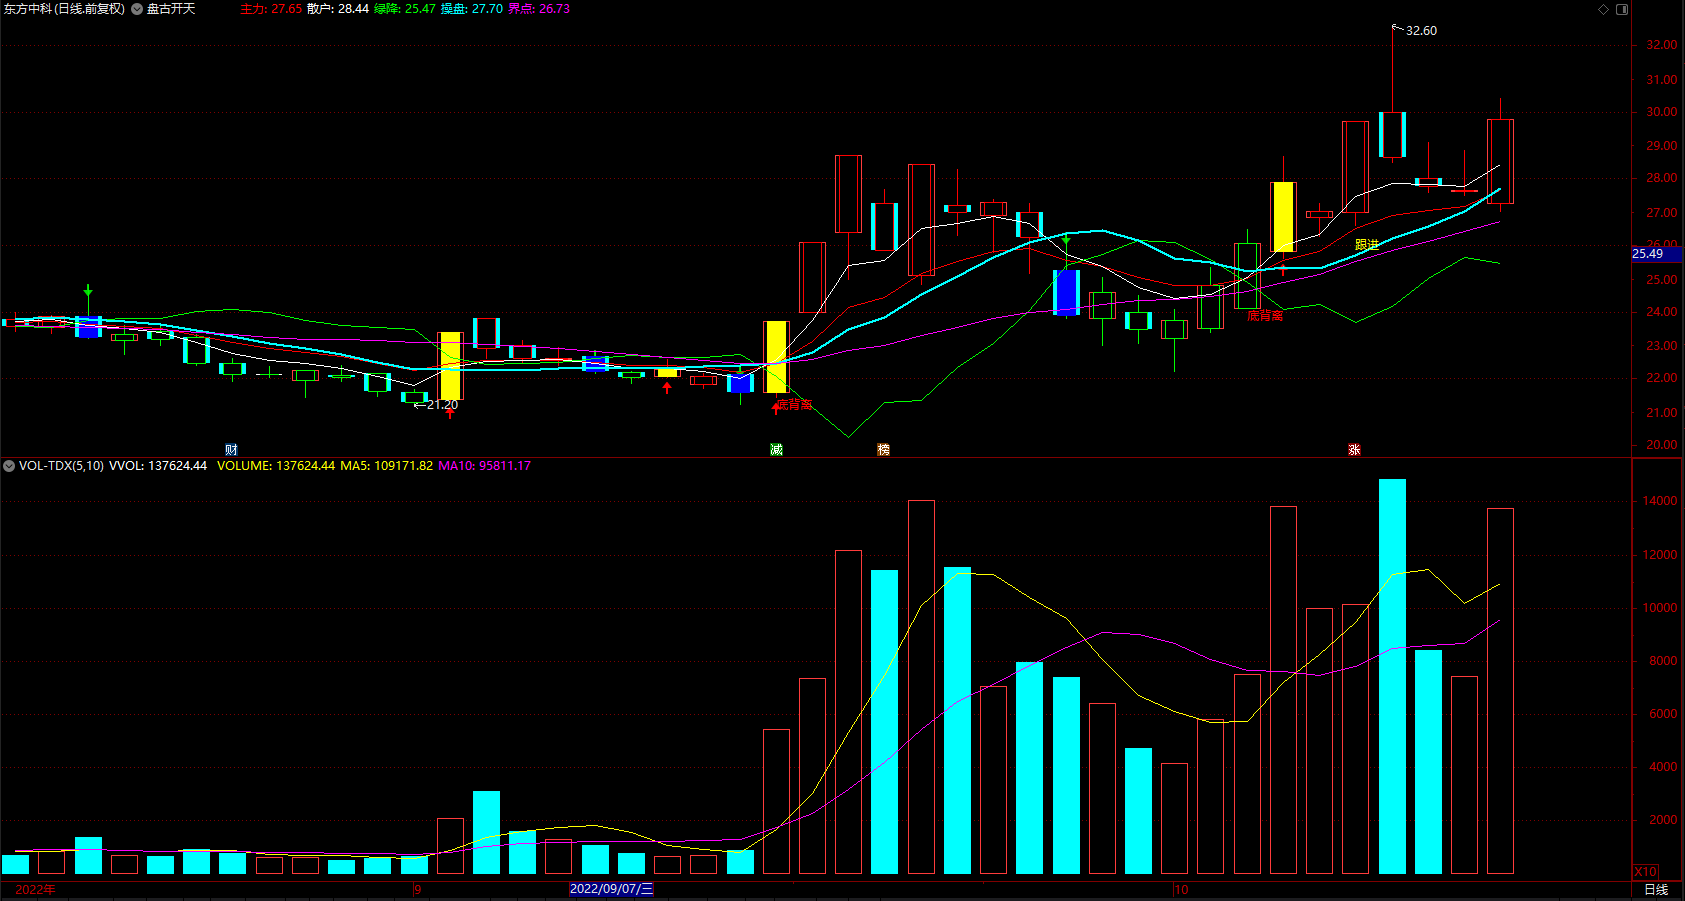Screen dimensions: 1685x901
Task: Click the 10 month label on time axis
Action: [x=1181, y=889]
